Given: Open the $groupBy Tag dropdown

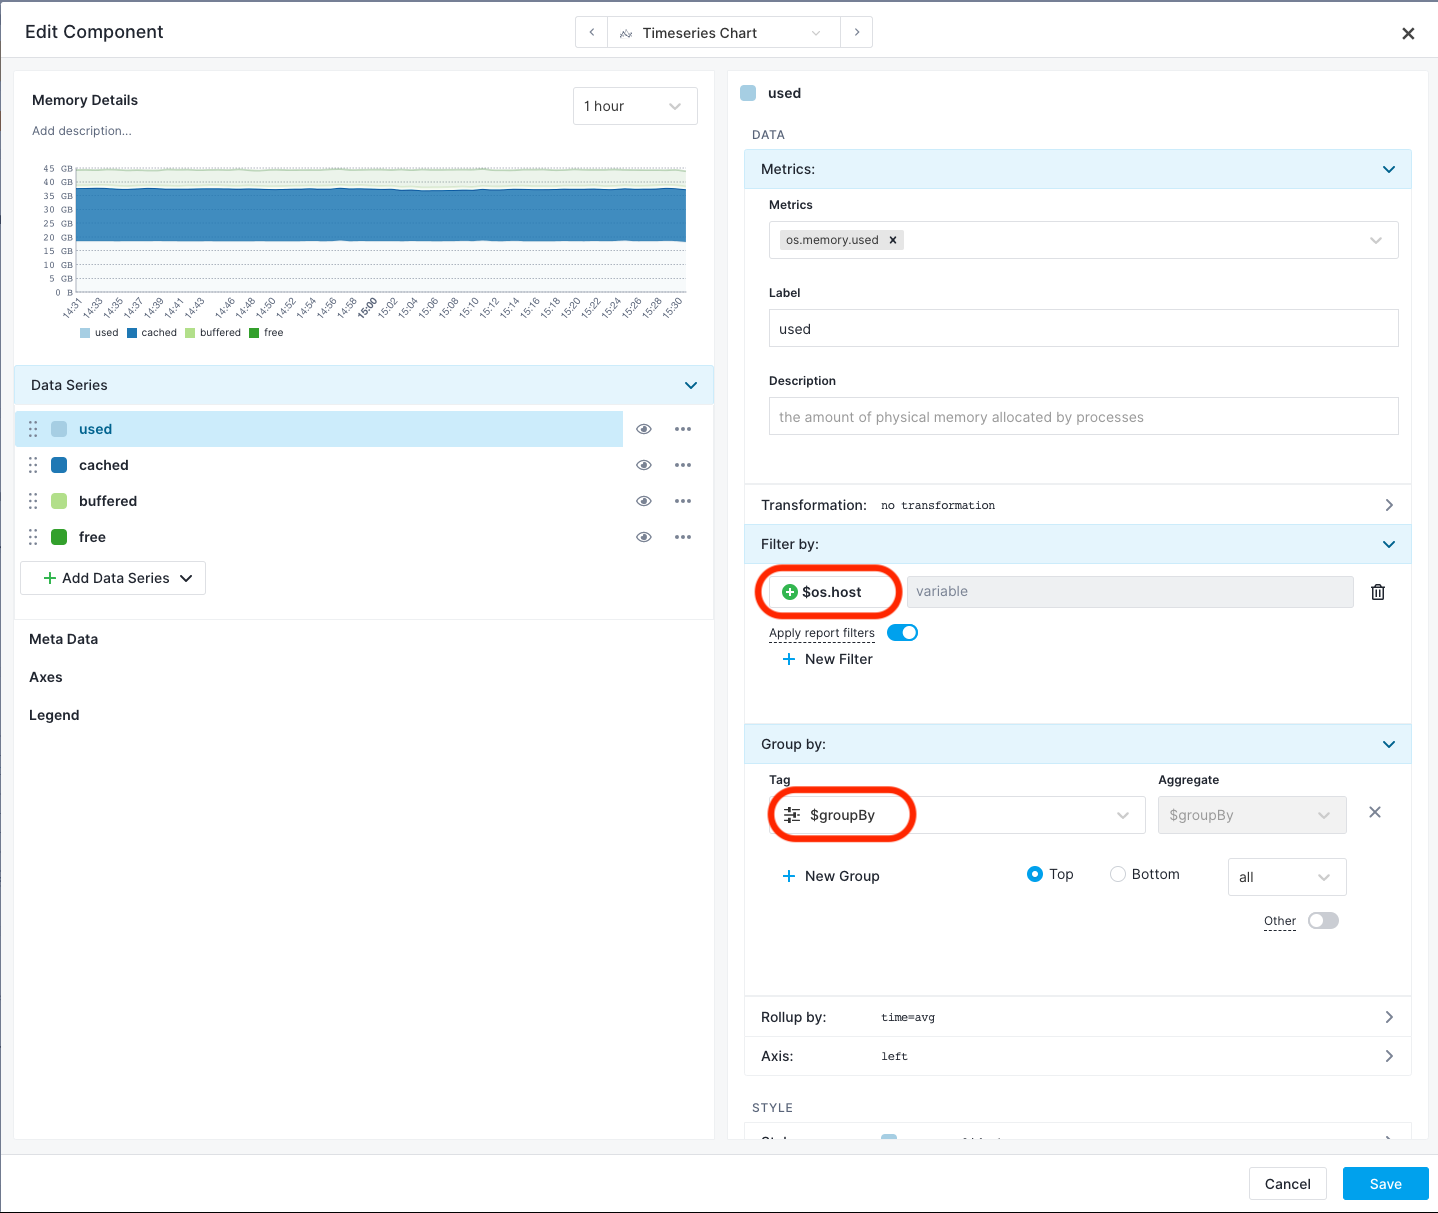Looking at the screenshot, I should [x=957, y=815].
